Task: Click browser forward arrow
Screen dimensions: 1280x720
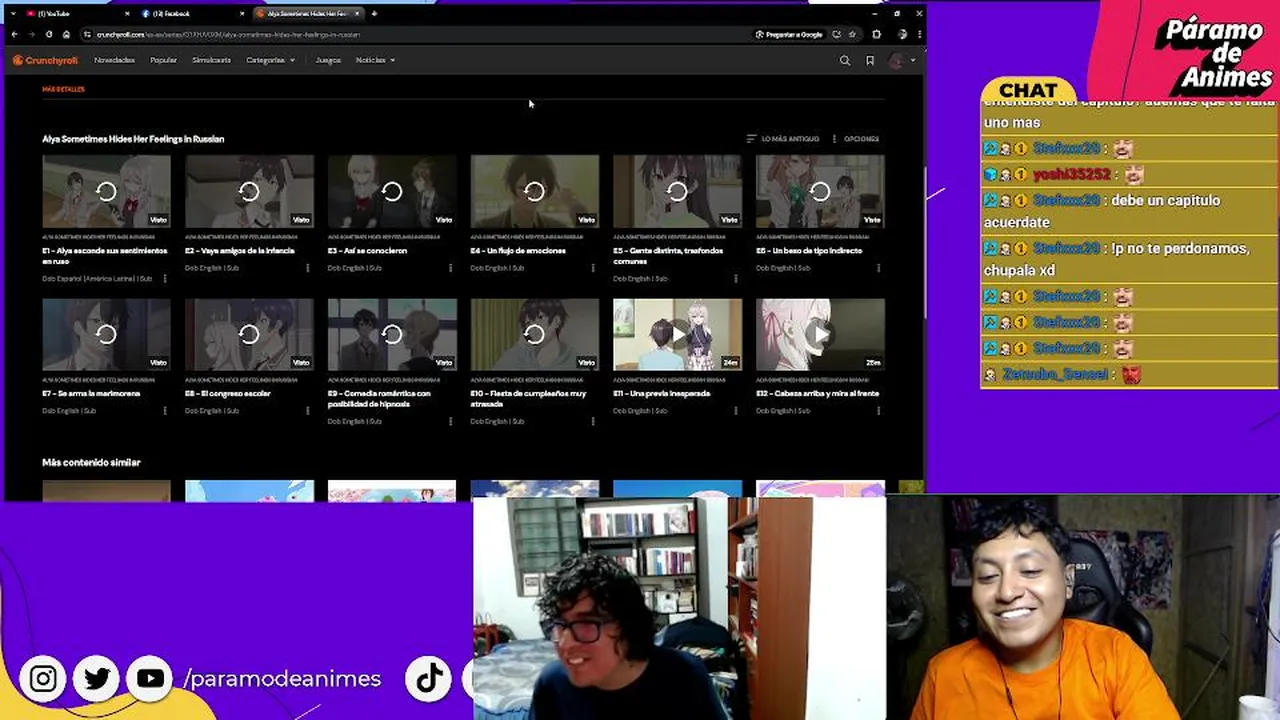Action: (x=31, y=34)
